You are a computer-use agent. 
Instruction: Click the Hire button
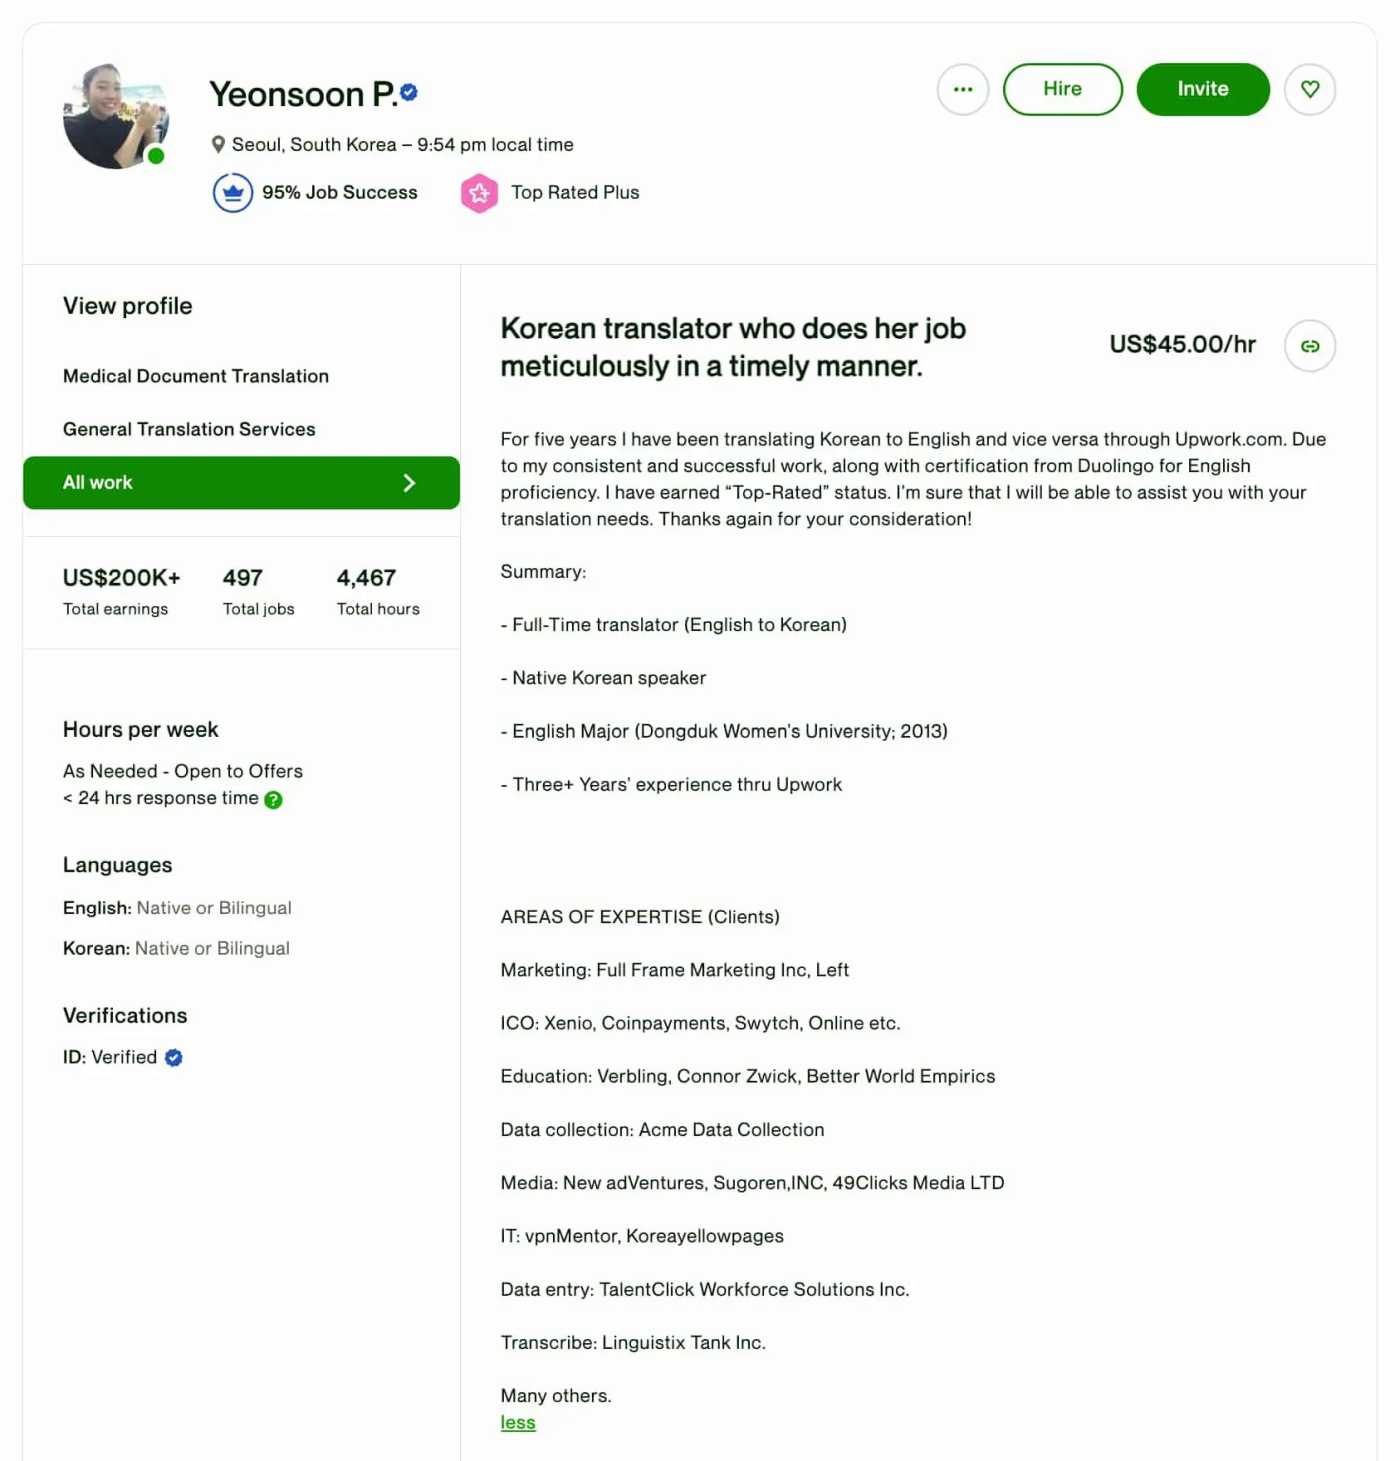coord(1062,89)
